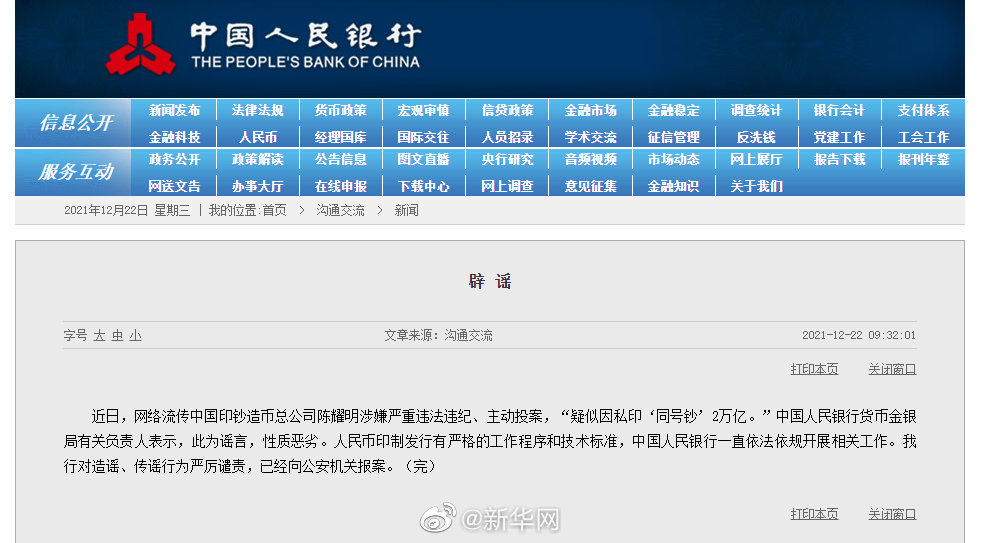Click bottom 打印本页 link
984x543 pixels.
click(814, 514)
